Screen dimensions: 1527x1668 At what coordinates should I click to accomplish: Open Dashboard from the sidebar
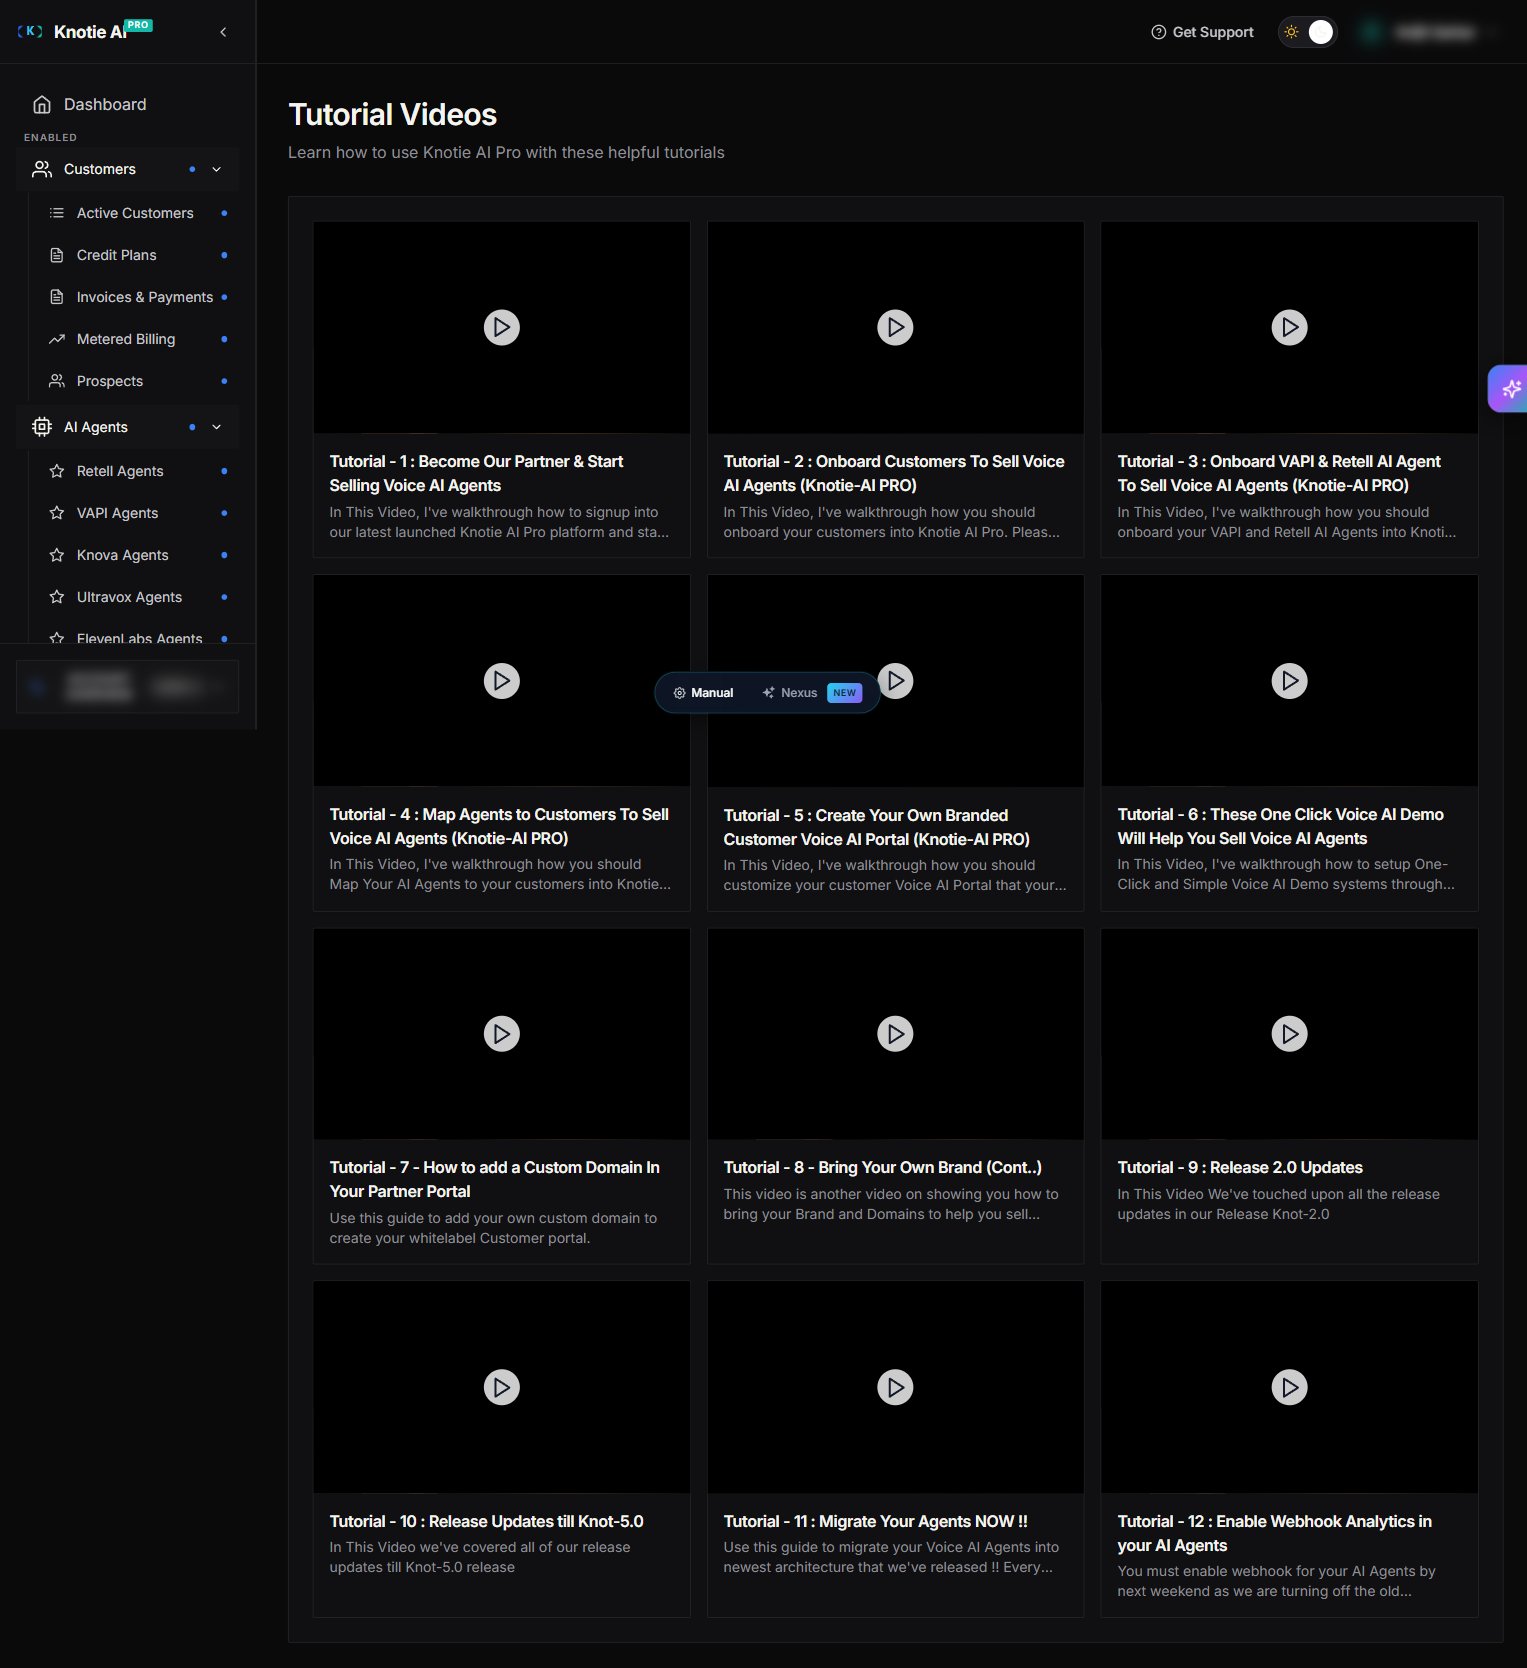128,104
